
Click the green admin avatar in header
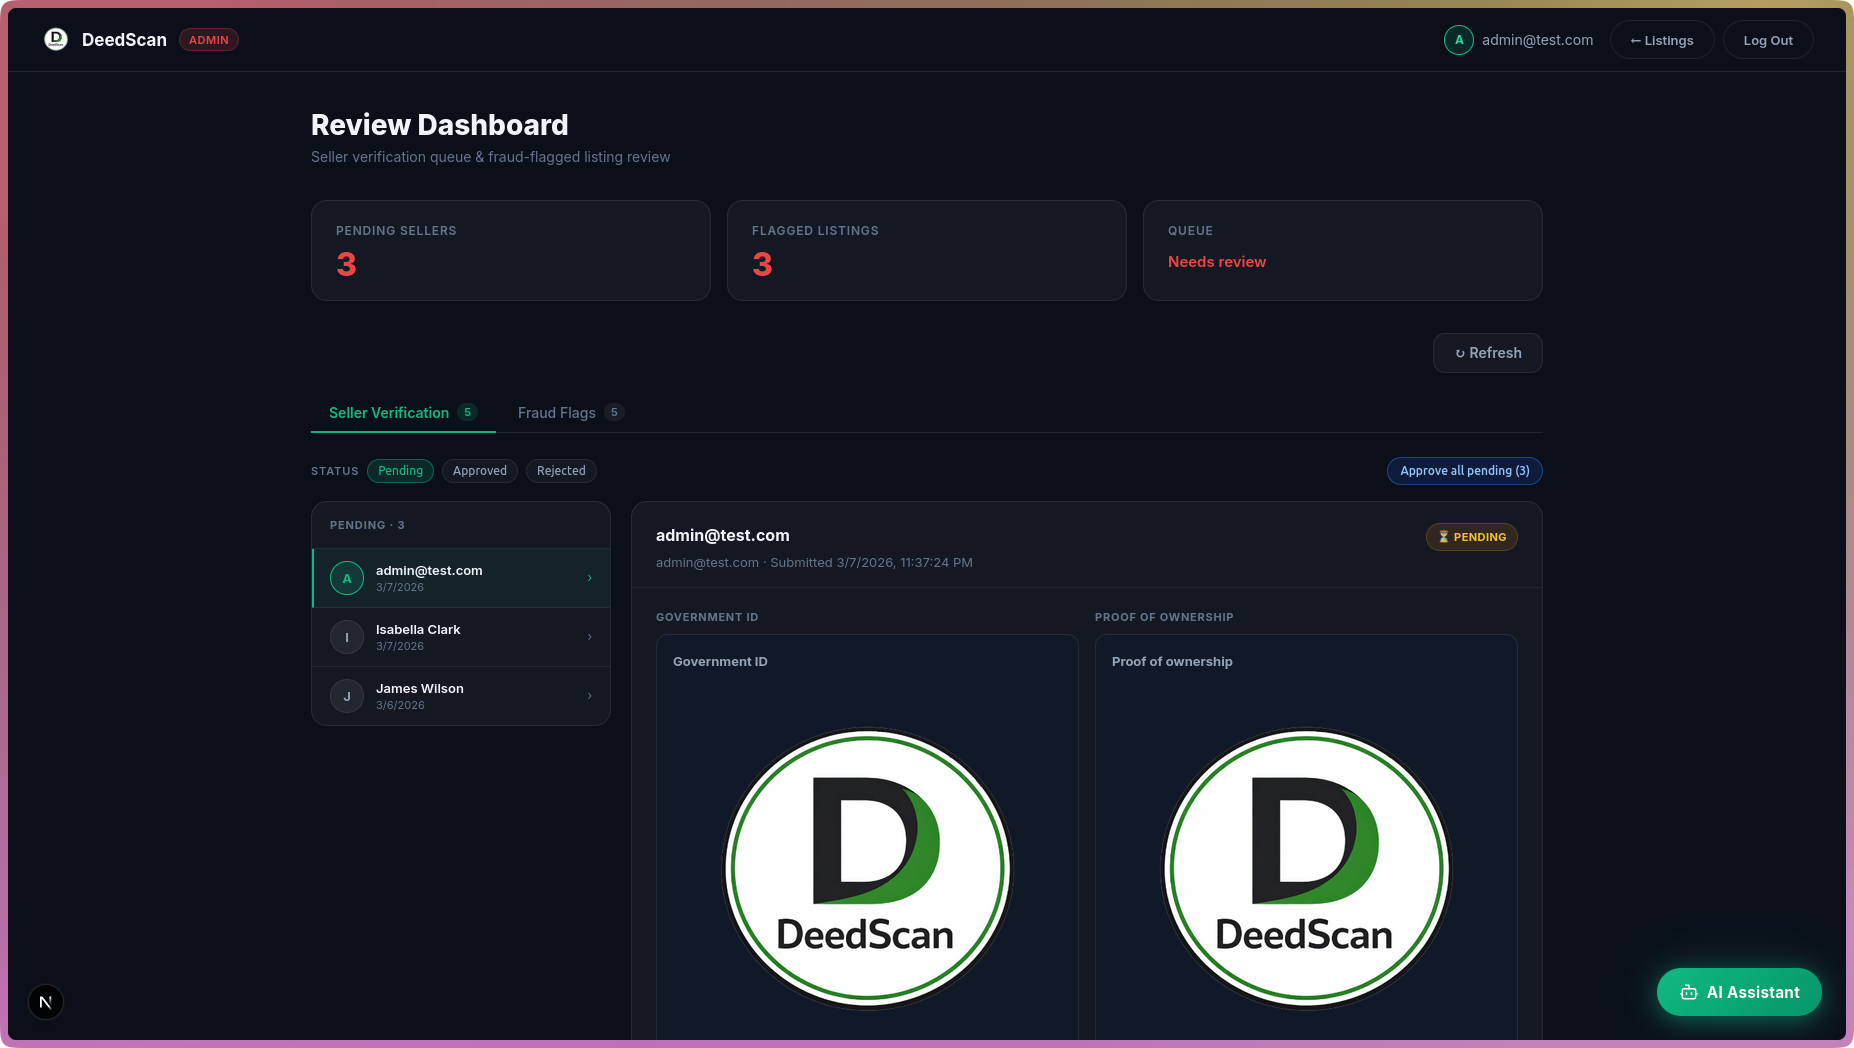pyautogui.click(x=1459, y=40)
